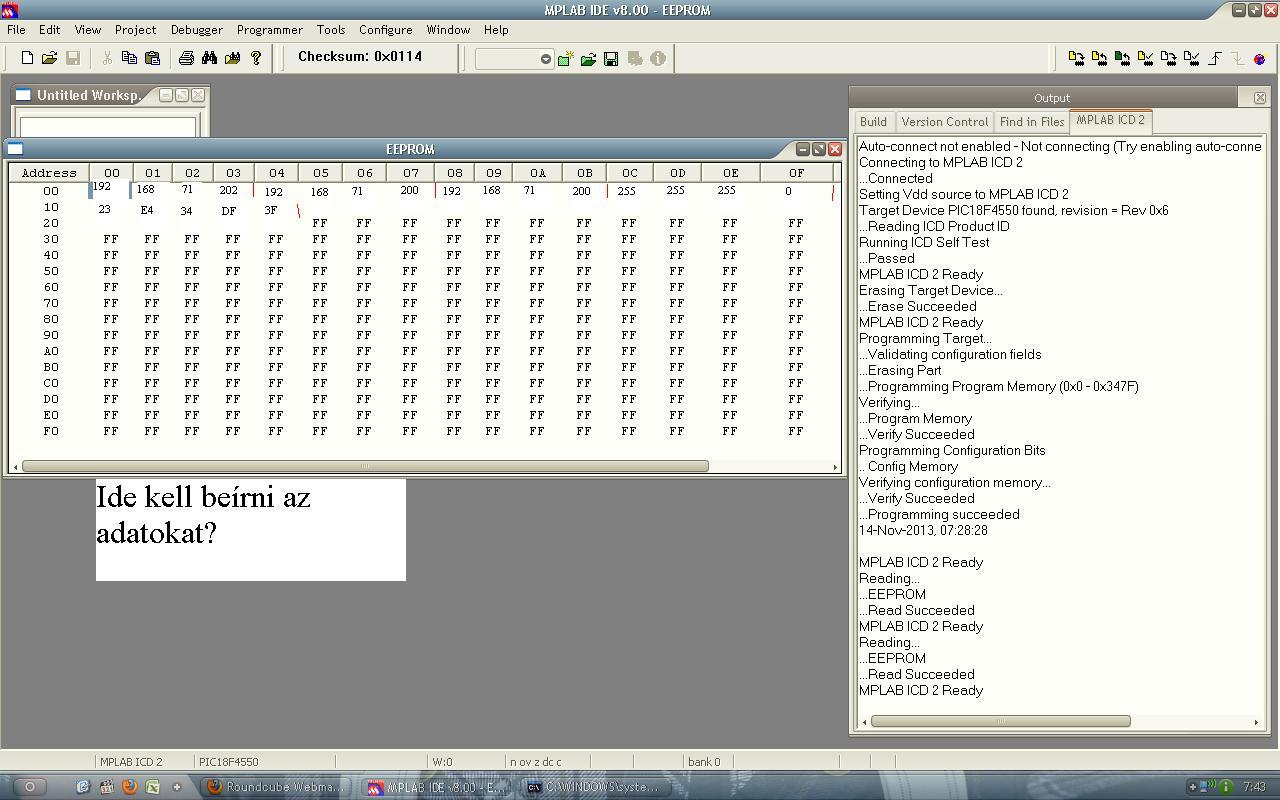The image size is (1280, 800).
Task: Click the 'Target Device PIC18F4550 found' output line
Action: pos(1013,210)
